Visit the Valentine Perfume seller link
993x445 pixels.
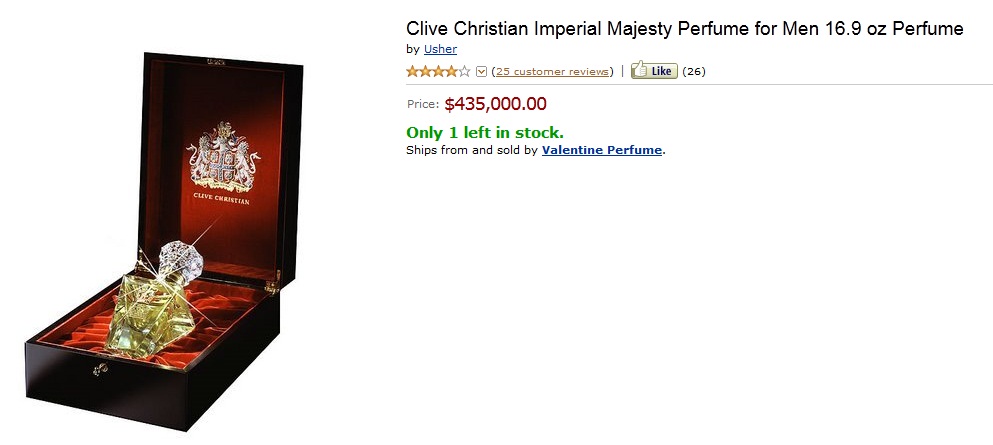pos(602,150)
